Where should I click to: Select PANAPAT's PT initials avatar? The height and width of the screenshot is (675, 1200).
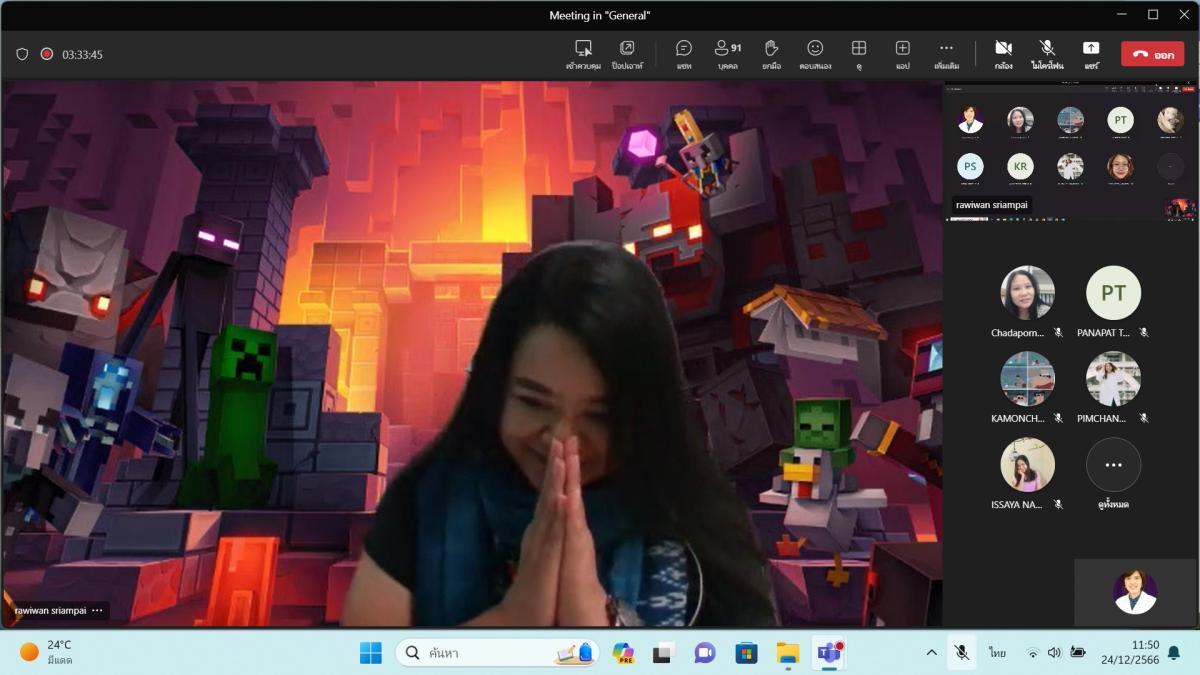point(1113,293)
